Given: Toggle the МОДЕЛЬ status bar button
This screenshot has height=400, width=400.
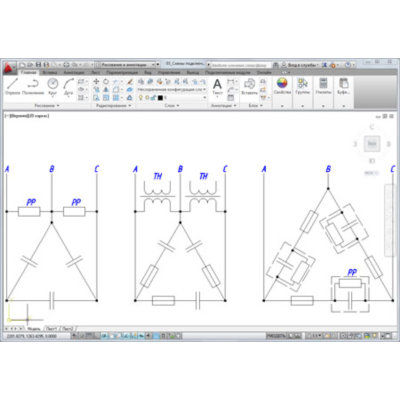Looking at the screenshot, I should point(276,336).
